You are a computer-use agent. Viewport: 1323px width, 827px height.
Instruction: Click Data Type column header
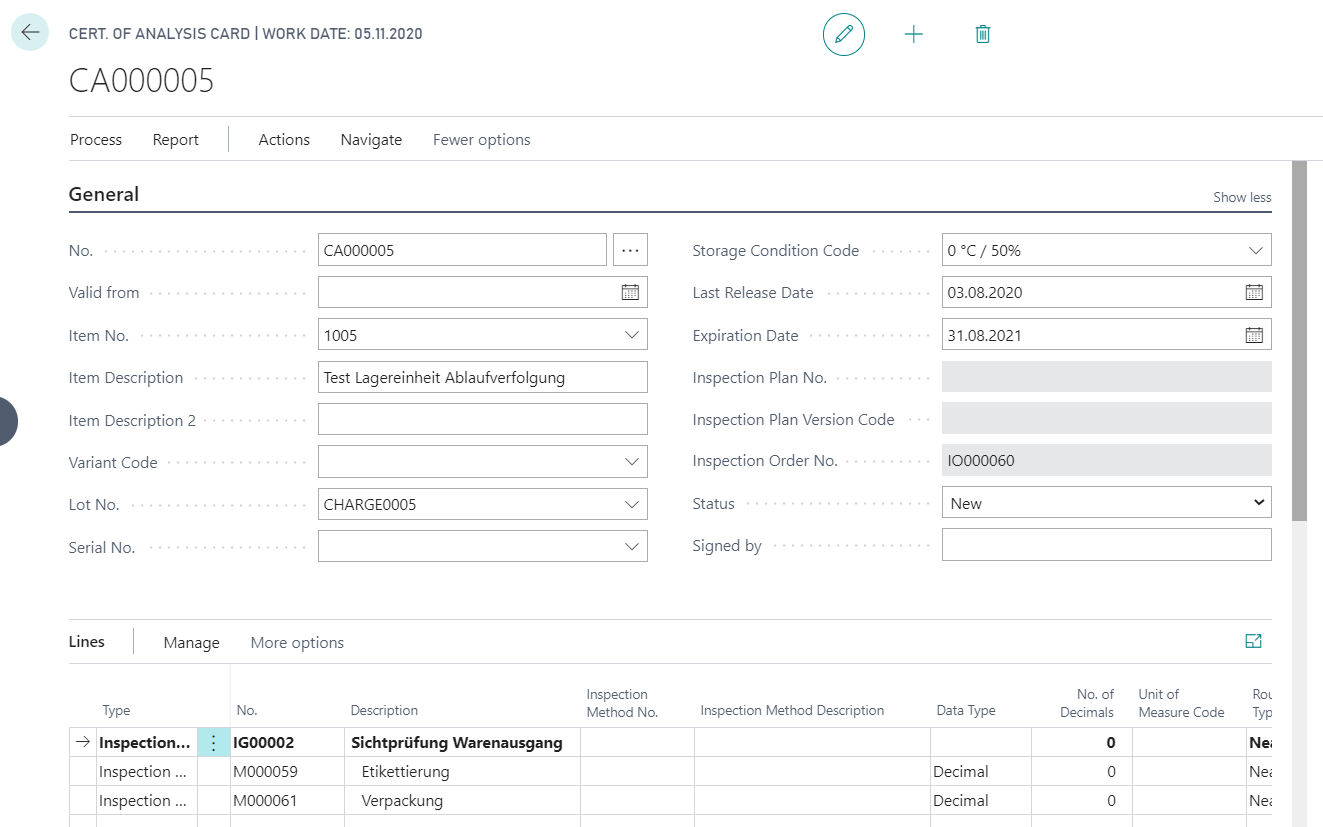[966, 710]
